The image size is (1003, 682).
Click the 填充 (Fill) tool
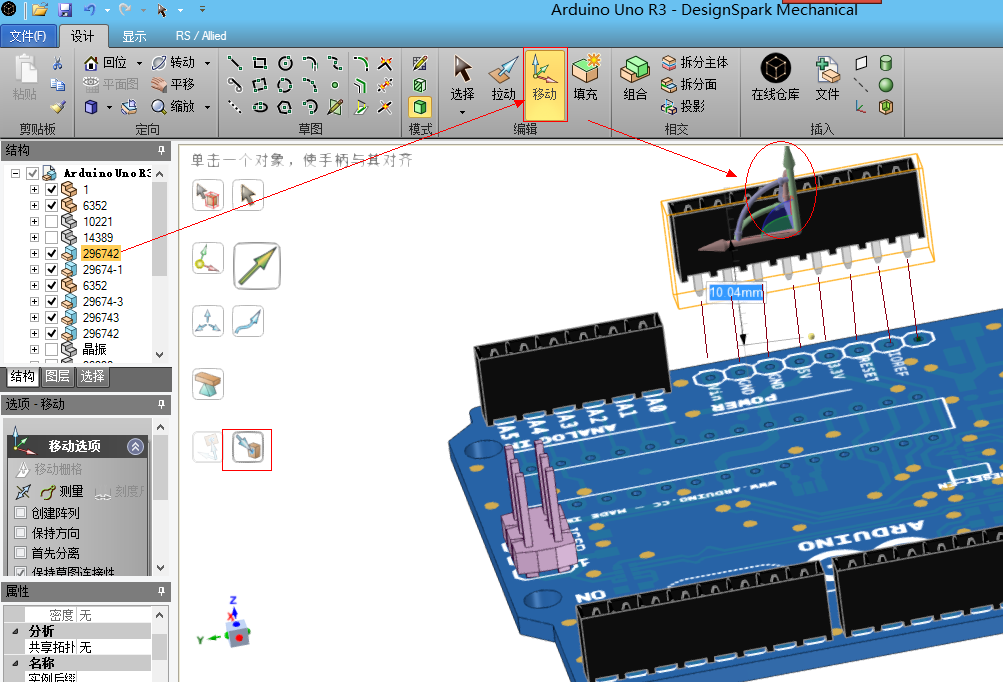[586, 79]
